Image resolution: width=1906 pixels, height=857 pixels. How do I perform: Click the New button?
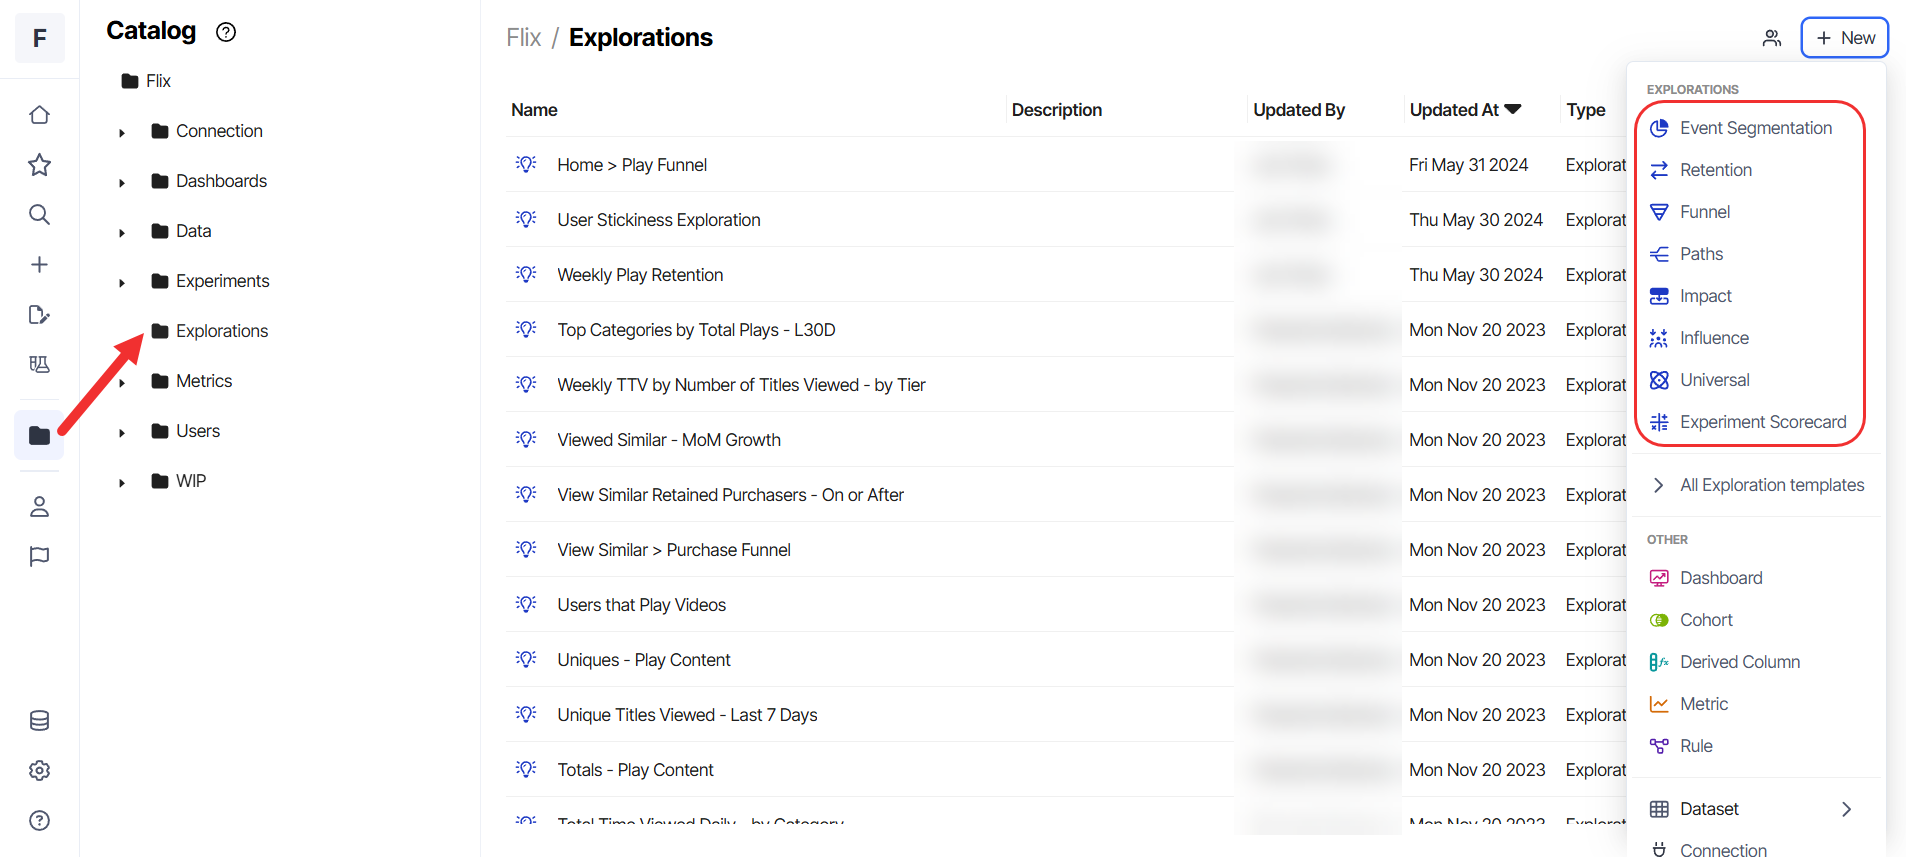[x=1845, y=38]
